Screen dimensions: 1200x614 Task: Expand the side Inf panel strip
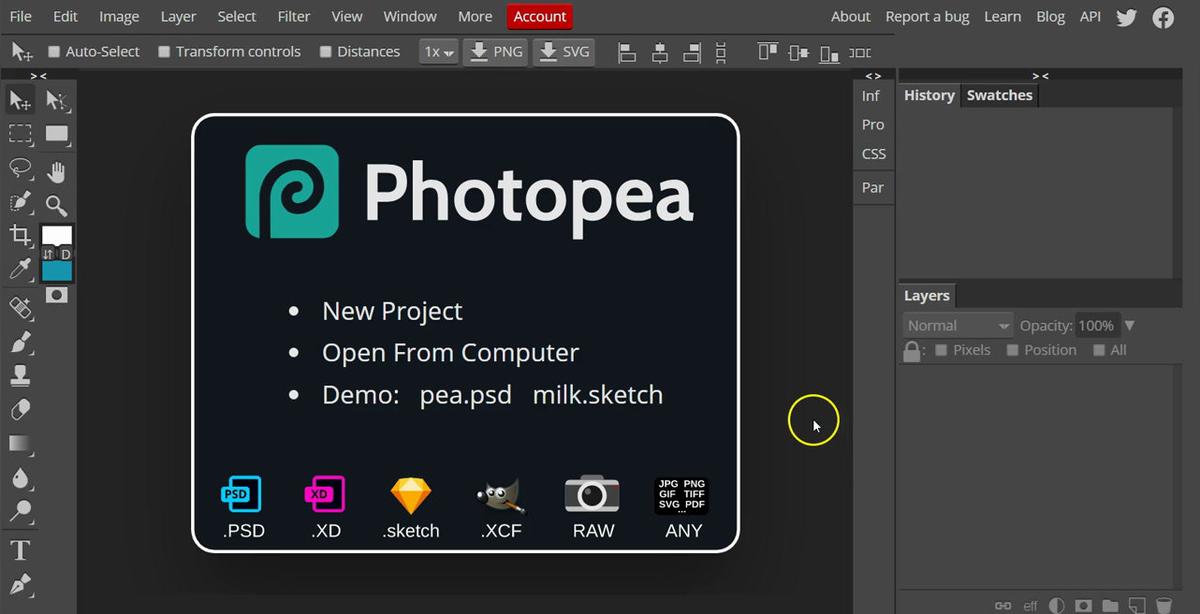click(873, 76)
